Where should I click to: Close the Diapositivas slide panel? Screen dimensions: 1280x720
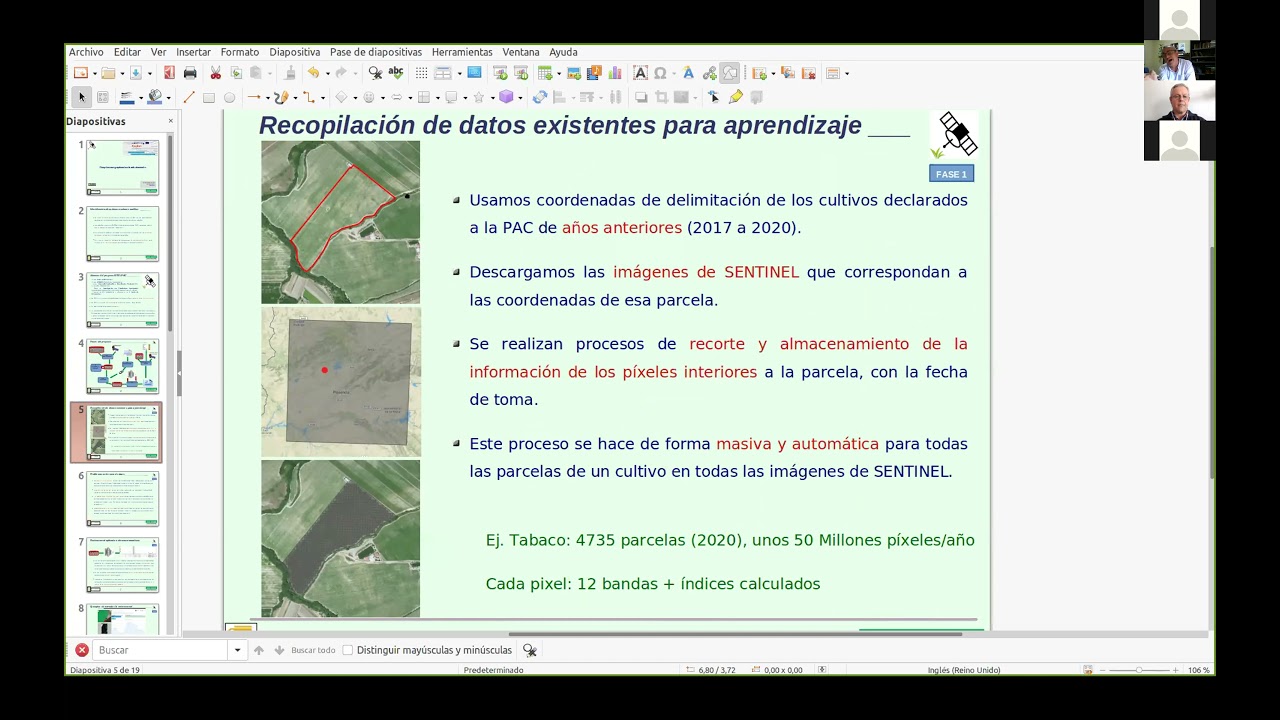pos(170,121)
